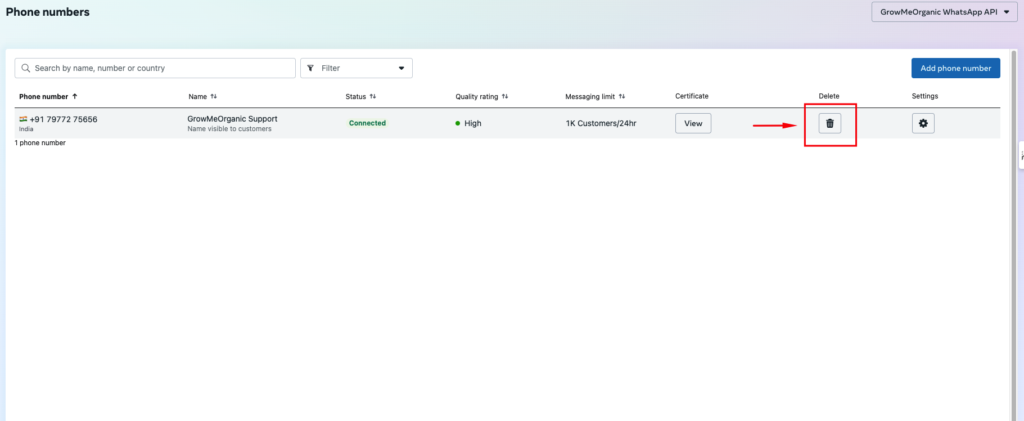Image resolution: width=1024 pixels, height=421 pixels.
Task: Click the Phone numbers page heading
Action: coord(48,12)
